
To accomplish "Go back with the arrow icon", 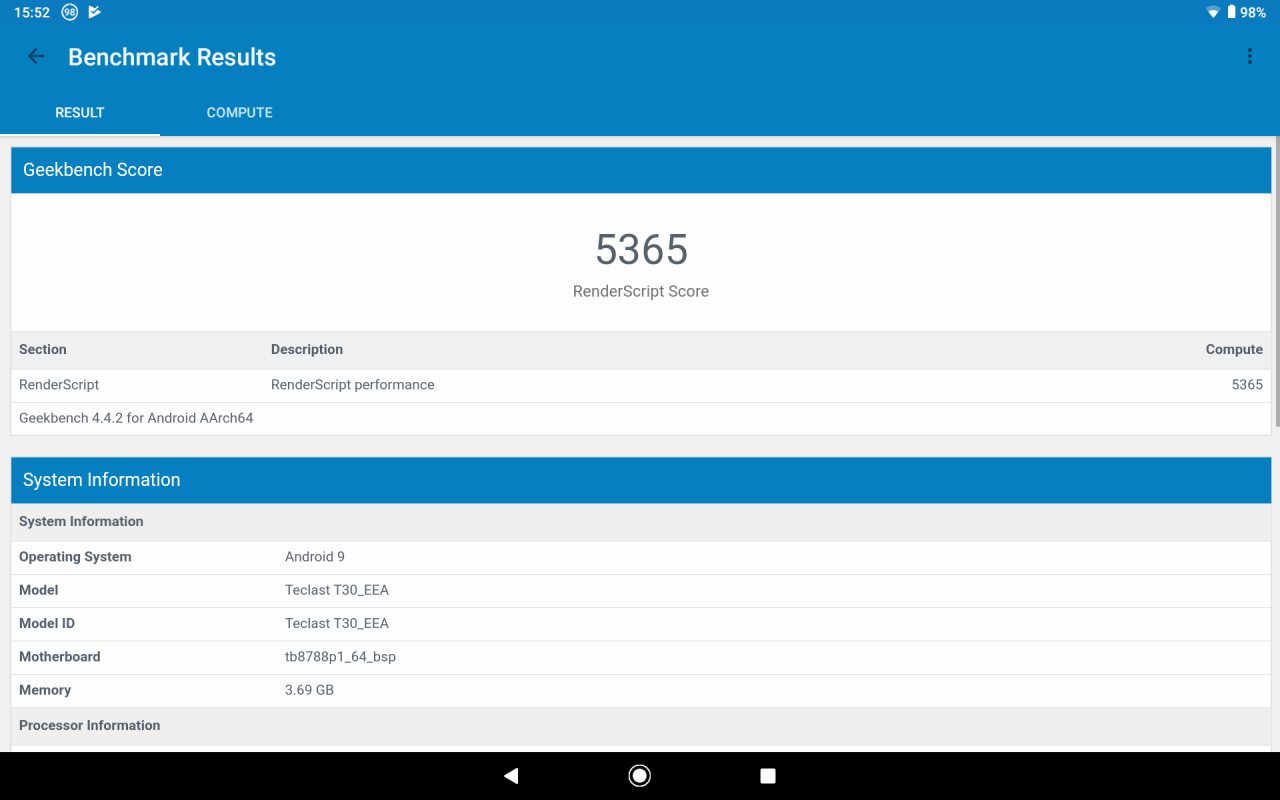I will tap(36, 57).
